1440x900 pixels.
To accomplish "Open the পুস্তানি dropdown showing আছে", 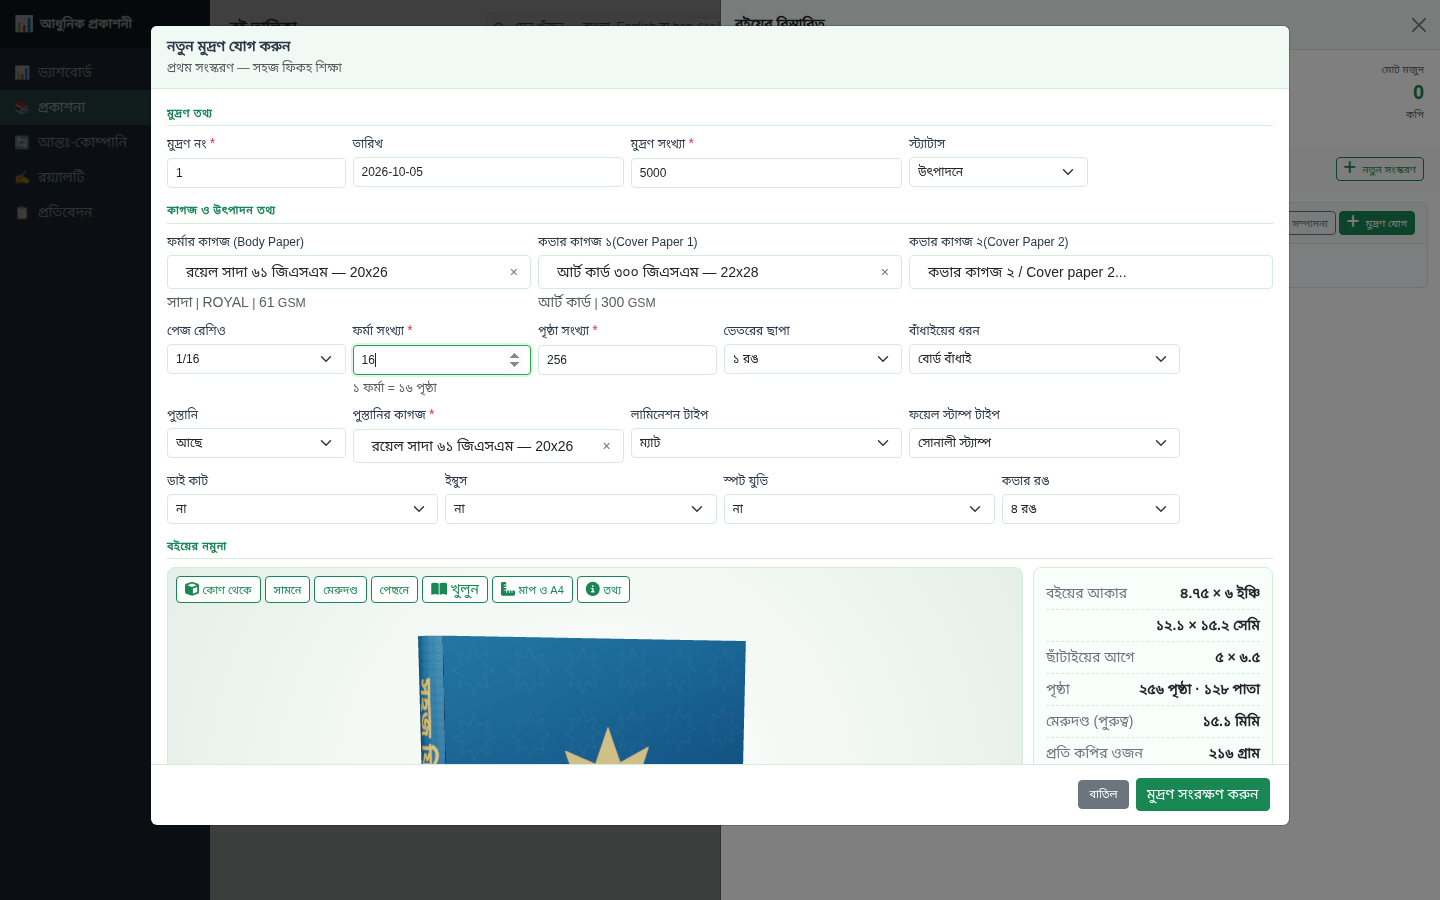I will pos(256,443).
